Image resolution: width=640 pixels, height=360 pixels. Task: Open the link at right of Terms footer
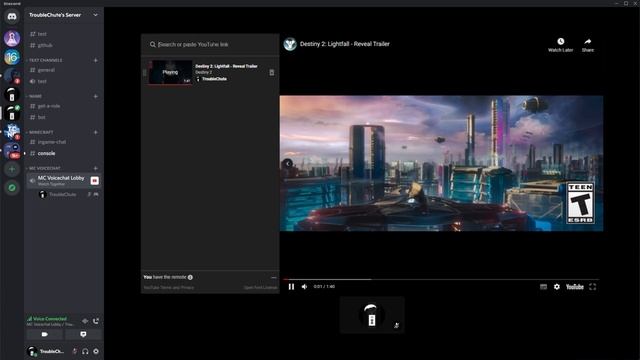[x=260, y=287]
